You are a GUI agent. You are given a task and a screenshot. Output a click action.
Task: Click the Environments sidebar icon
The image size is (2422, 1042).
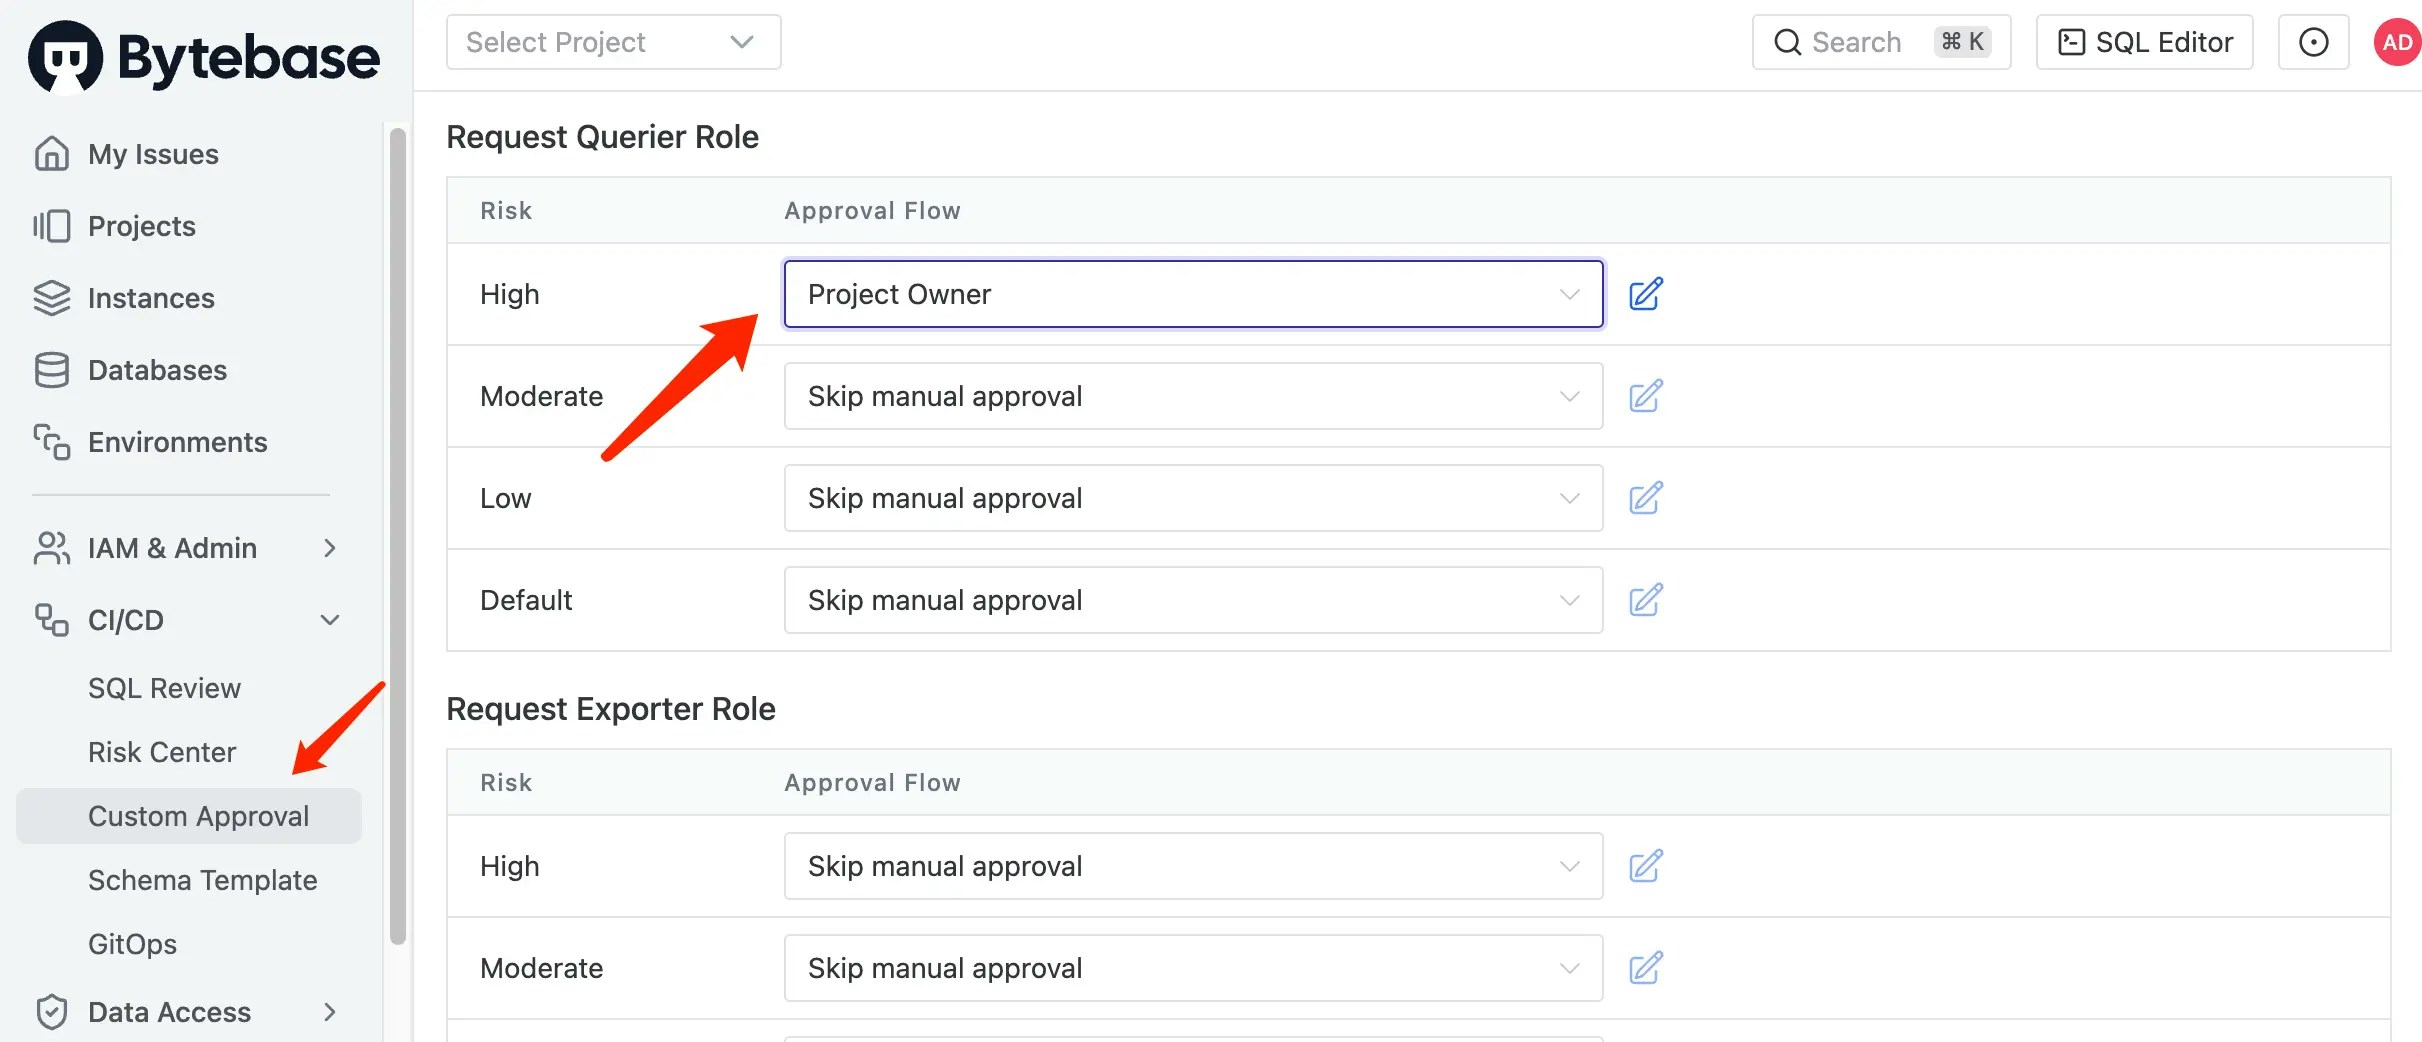(51, 442)
